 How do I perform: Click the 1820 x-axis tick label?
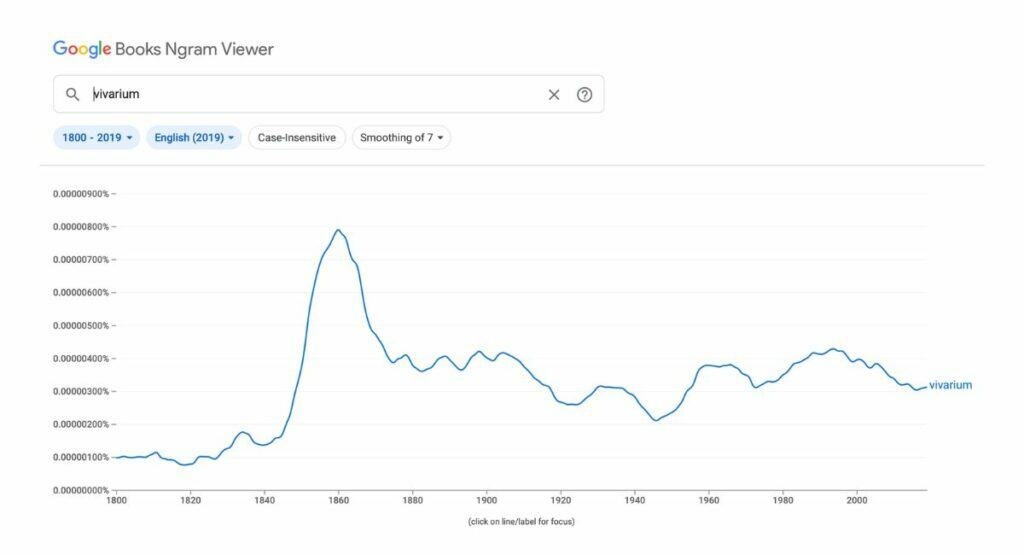click(x=191, y=500)
